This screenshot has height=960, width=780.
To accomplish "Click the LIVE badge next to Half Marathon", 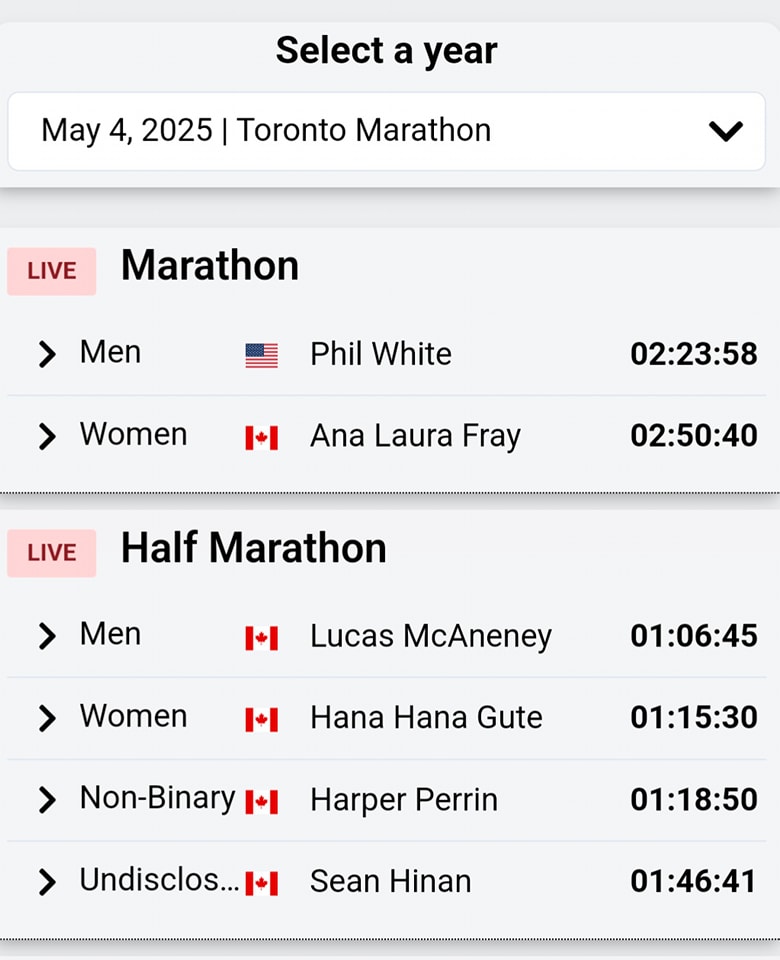I will (x=52, y=553).
